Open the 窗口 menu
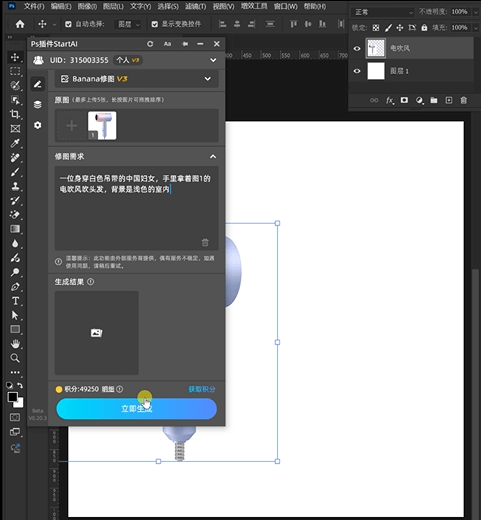The height and width of the screenshot is (520, 481). pos(286,6)
